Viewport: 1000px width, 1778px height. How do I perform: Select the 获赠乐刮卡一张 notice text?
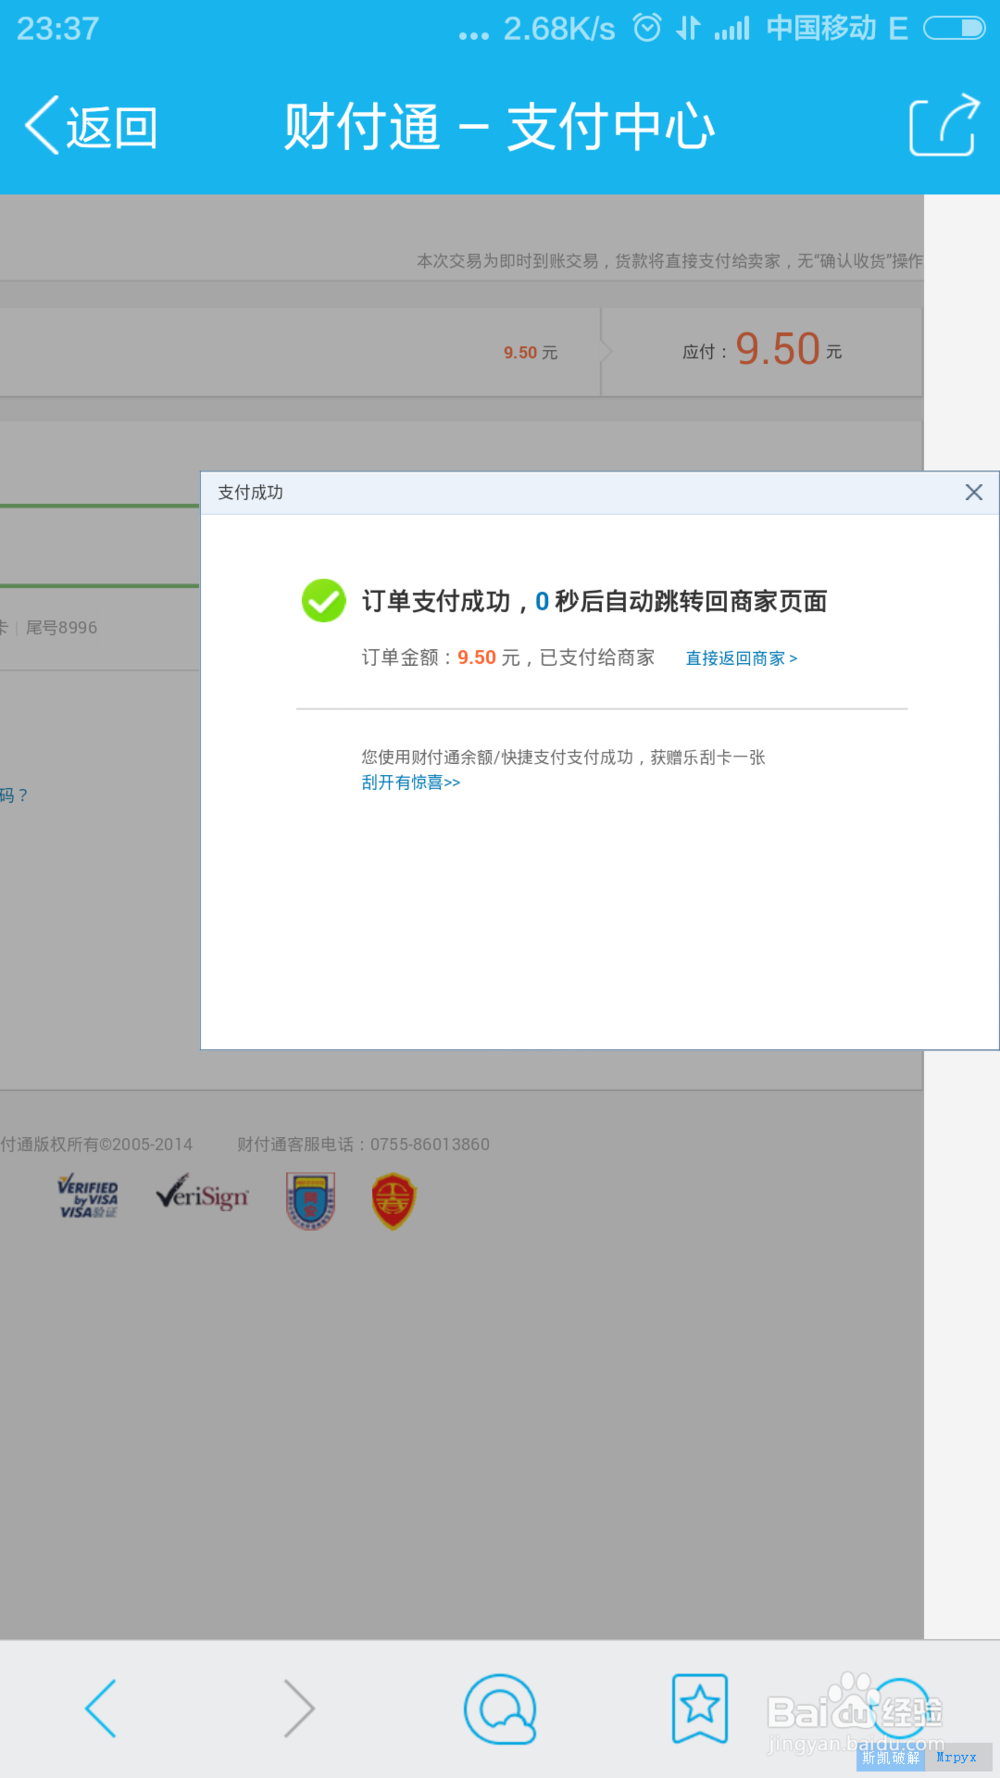coord(708,757)
